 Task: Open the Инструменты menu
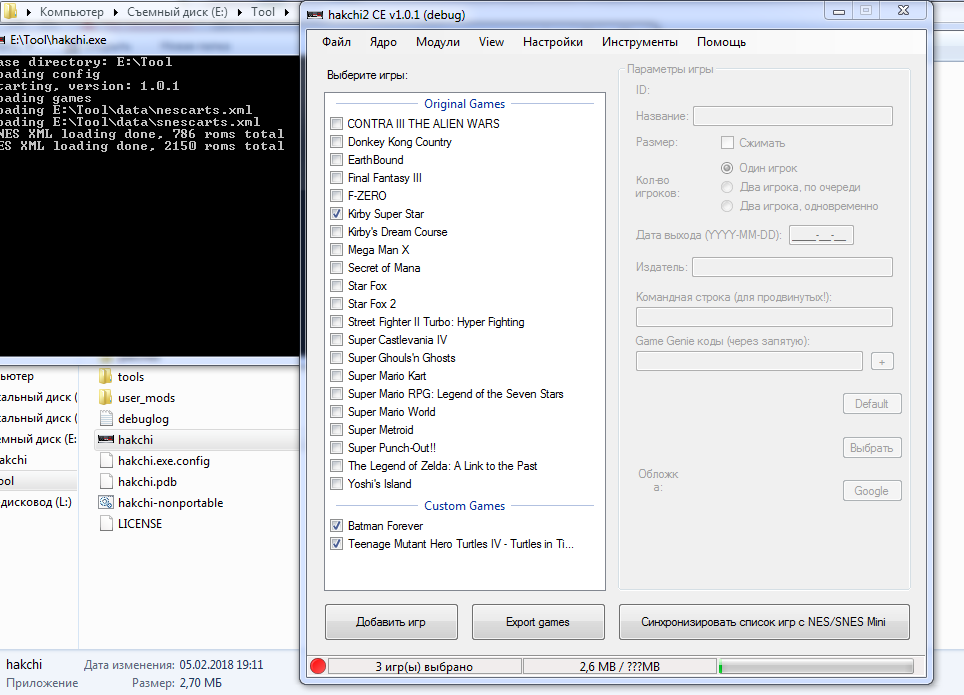tap(639, 42)
